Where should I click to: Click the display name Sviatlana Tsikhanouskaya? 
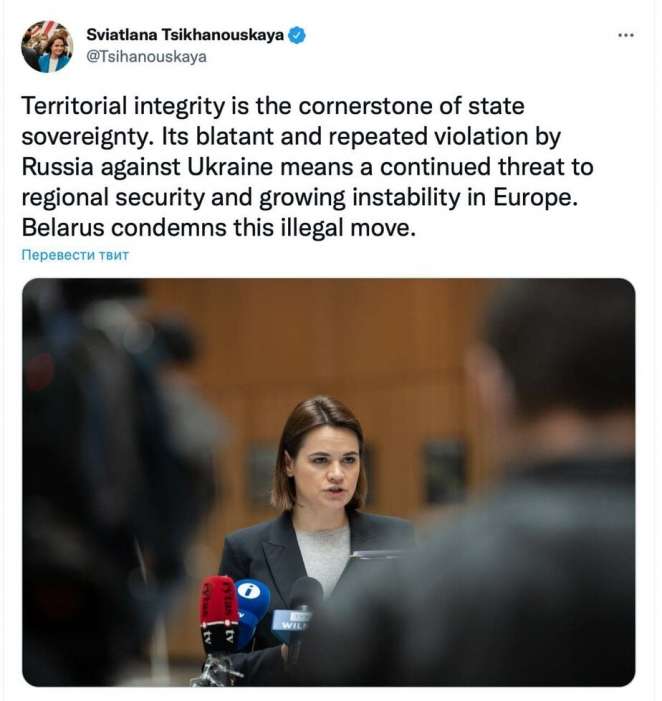point(185,35)
